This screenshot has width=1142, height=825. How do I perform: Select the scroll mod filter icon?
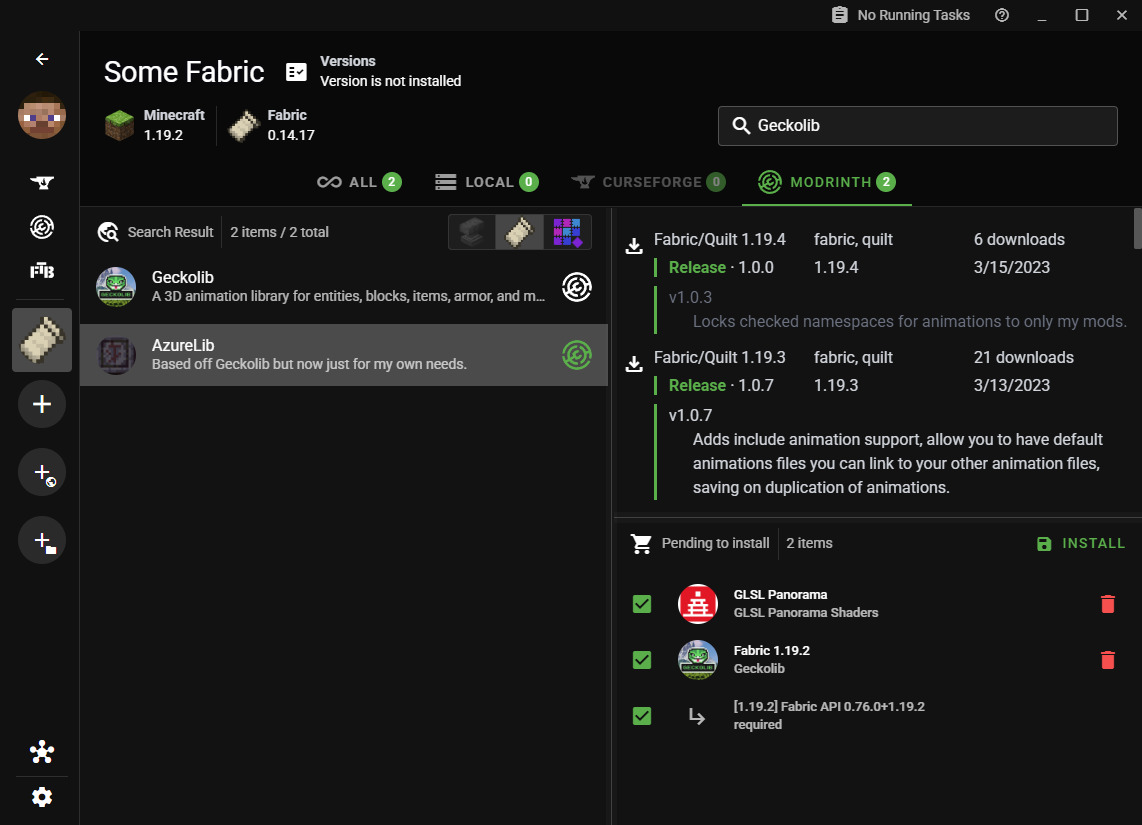coord(519,231)
